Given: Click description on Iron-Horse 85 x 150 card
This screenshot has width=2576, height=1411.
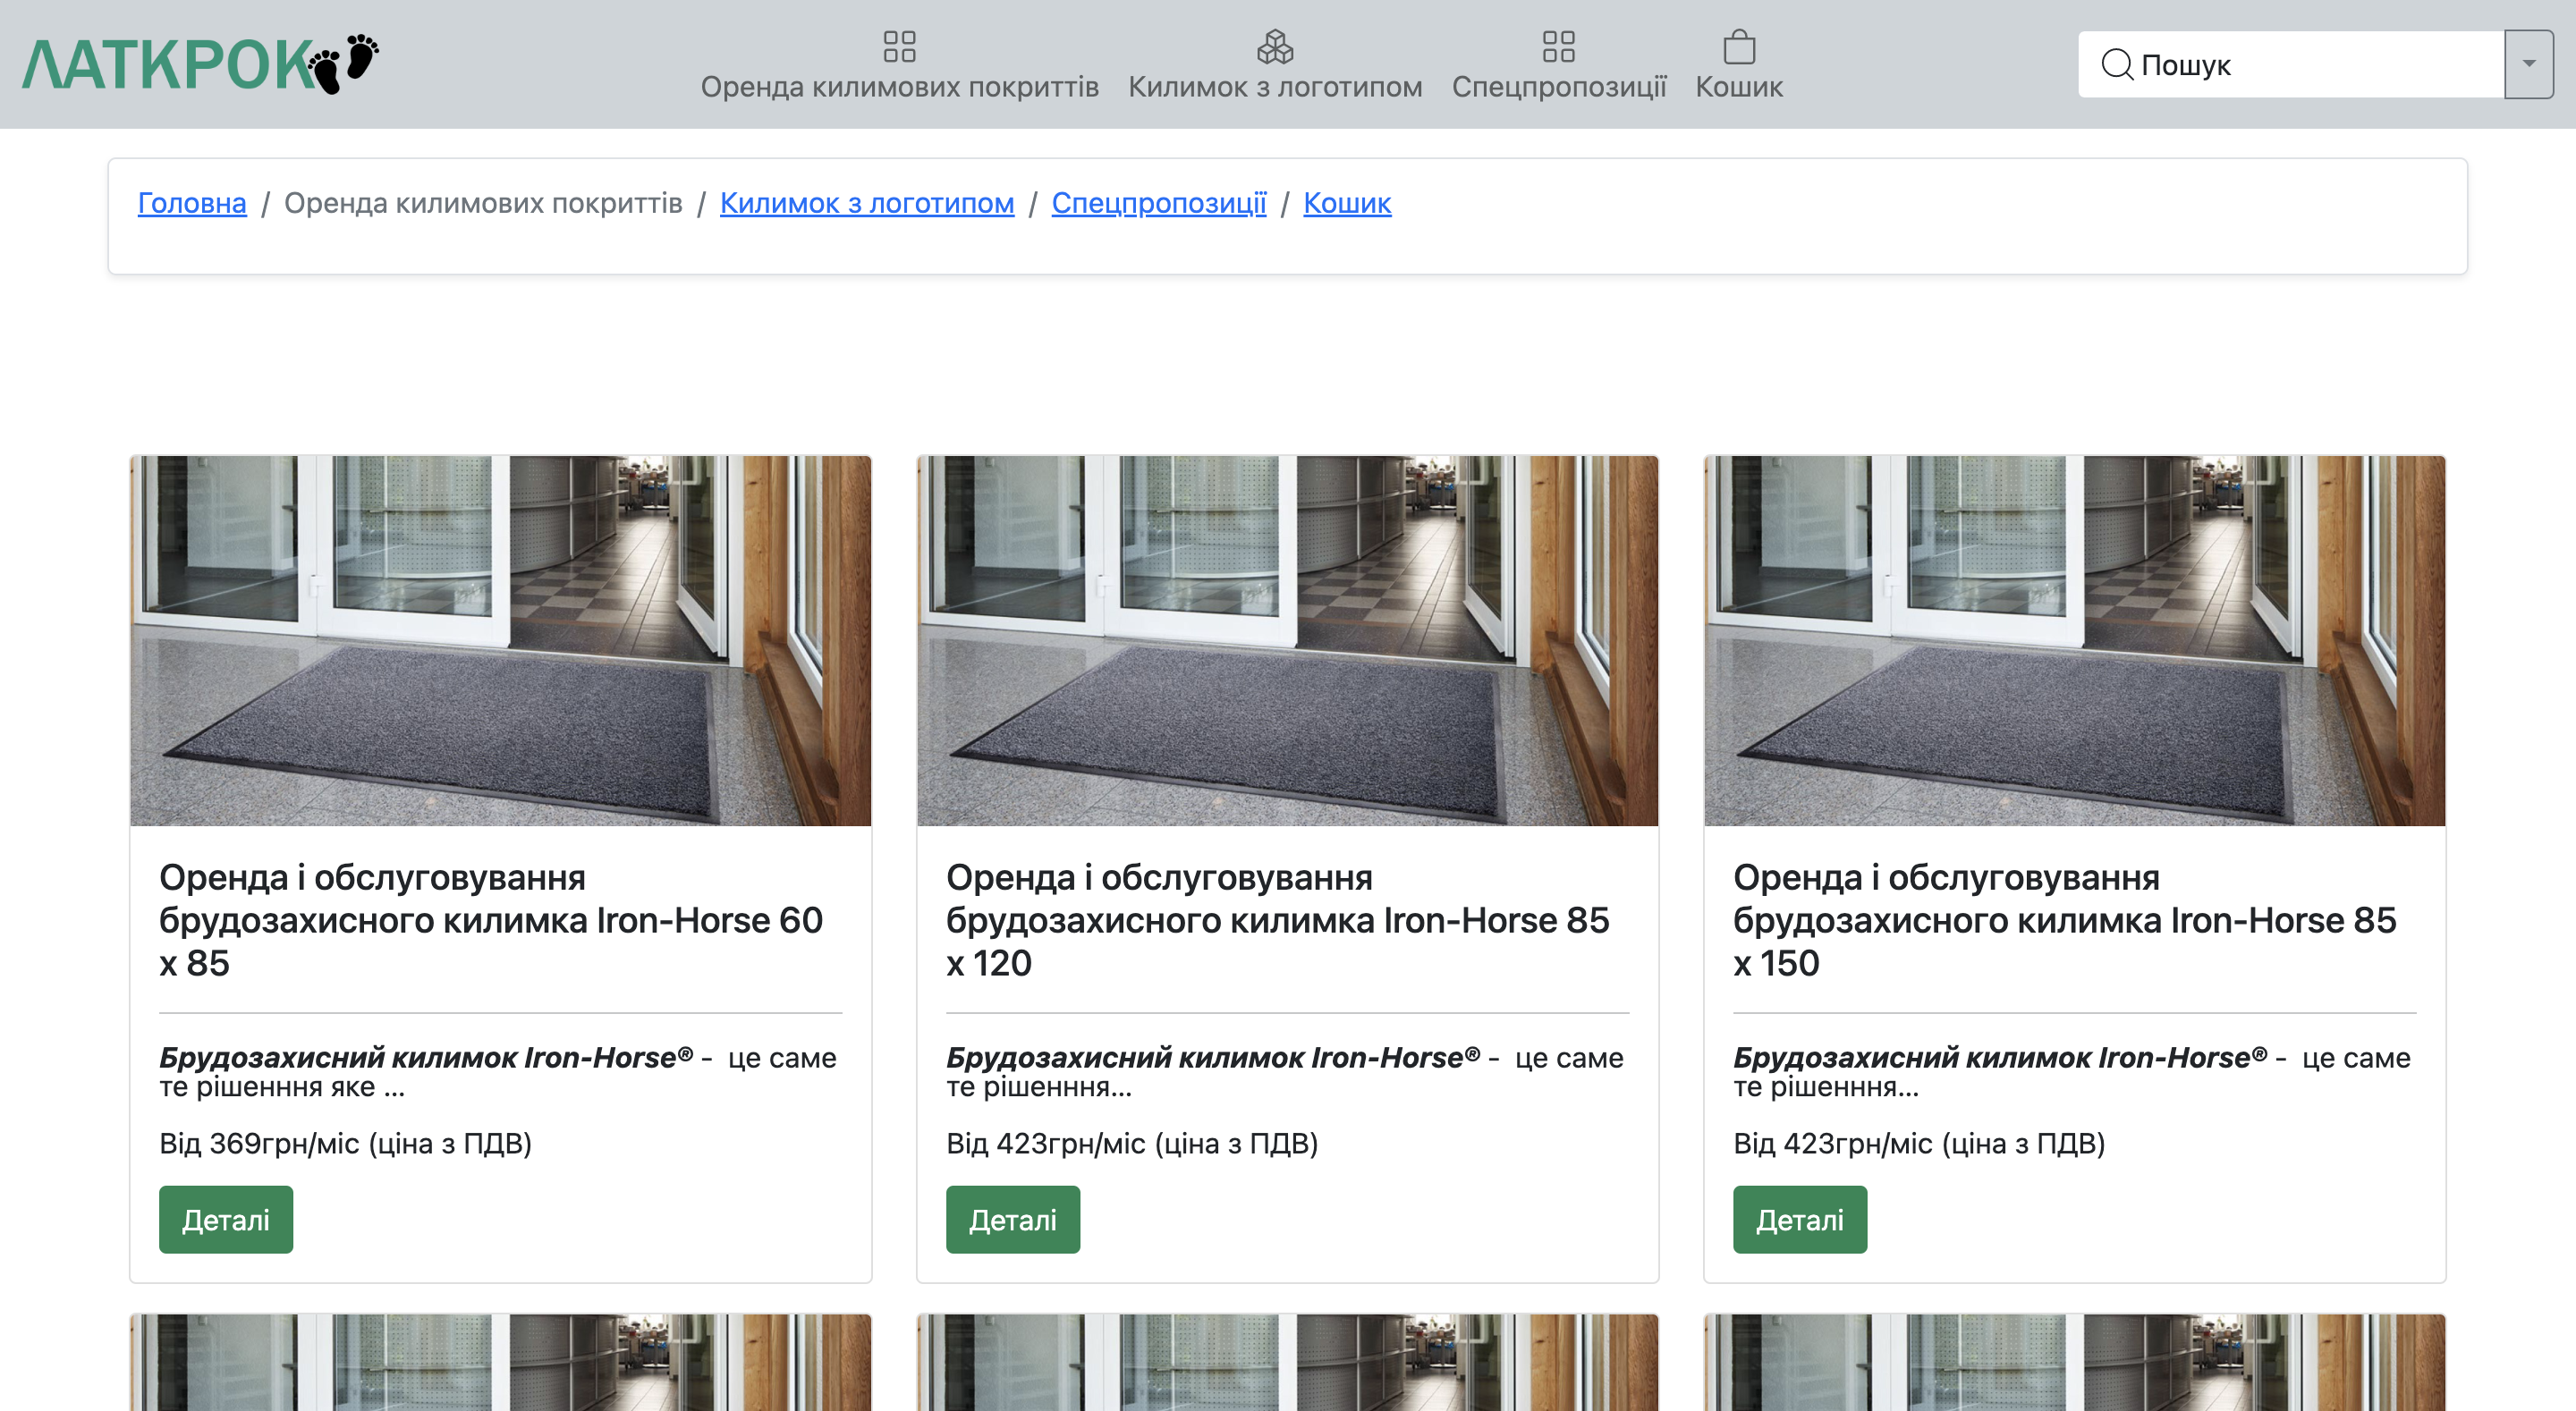Looking at the screenshot, I should pos(2072,1071).
